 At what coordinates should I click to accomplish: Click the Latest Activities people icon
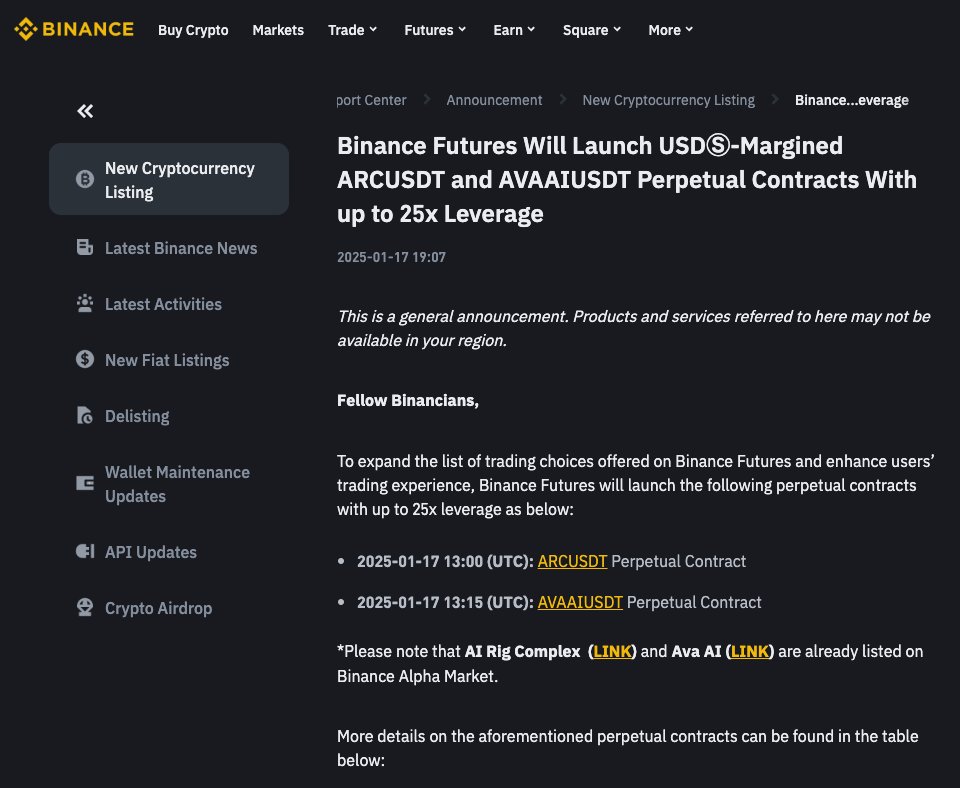pyautogui.click(x=84, y=304)
